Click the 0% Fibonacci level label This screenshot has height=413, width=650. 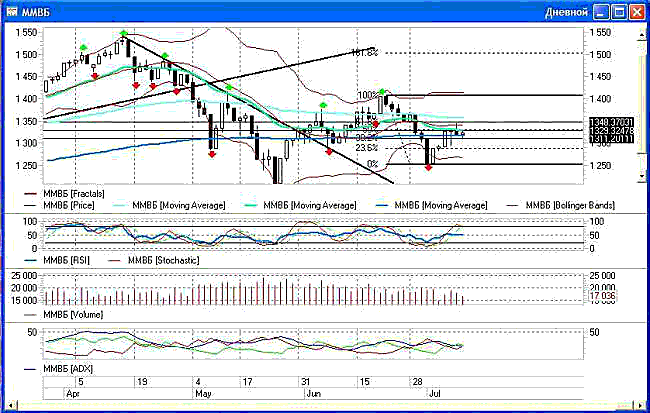(x=373, y=164)
